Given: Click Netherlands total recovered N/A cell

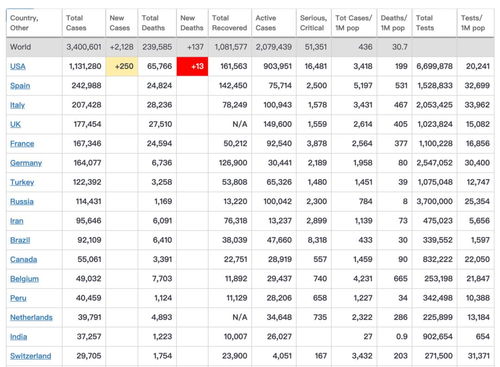Looking at the screenshot, I should pos(240,318).
